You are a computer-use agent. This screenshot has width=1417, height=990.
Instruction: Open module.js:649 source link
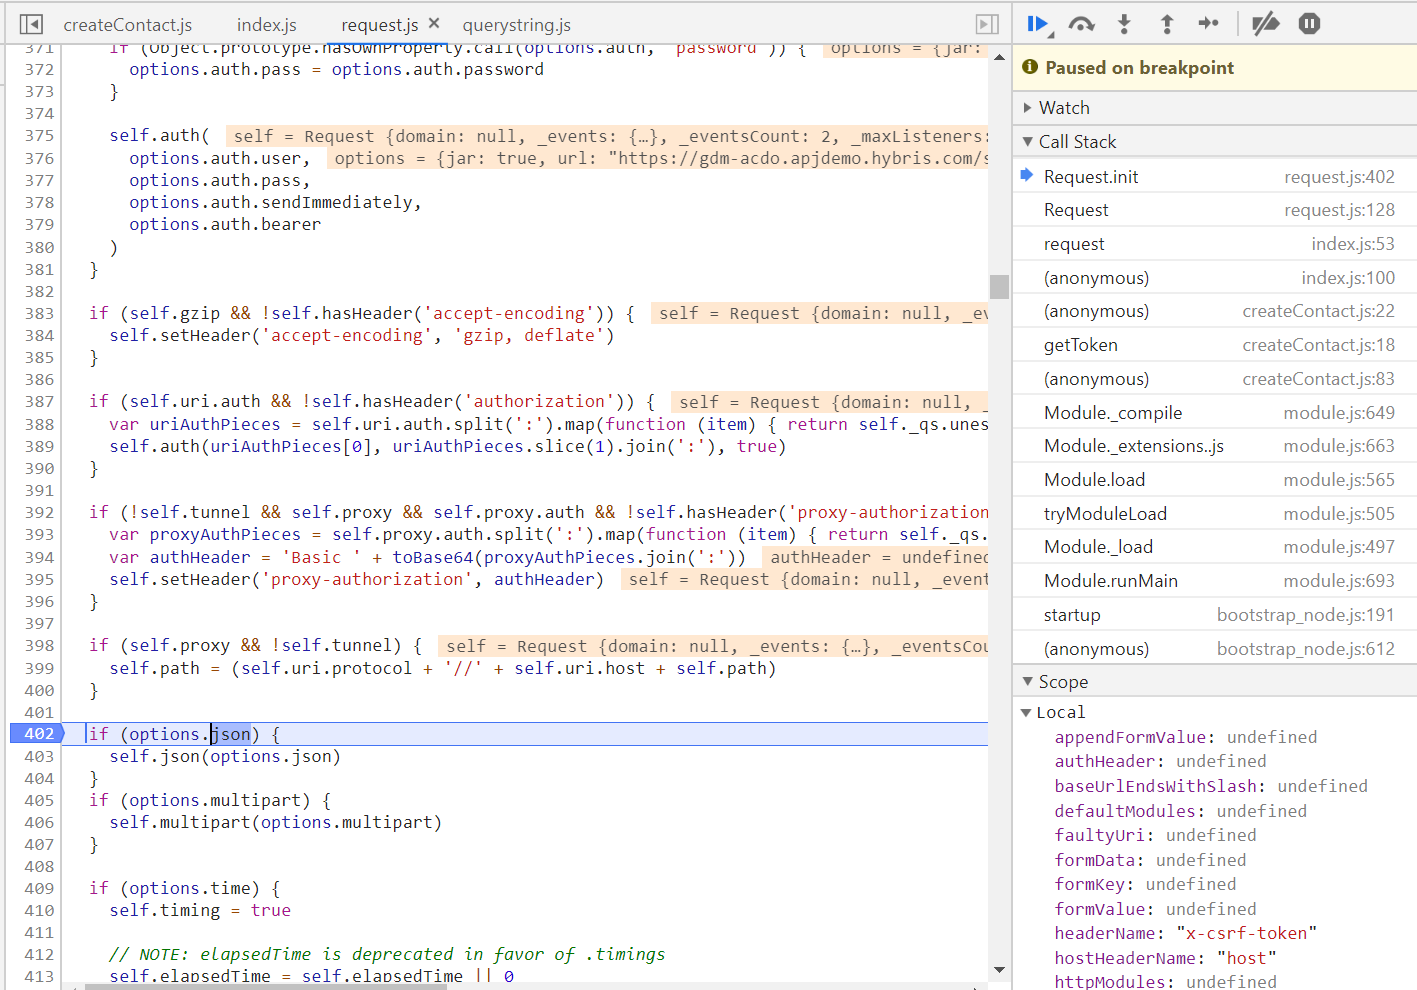(1339, 413)
